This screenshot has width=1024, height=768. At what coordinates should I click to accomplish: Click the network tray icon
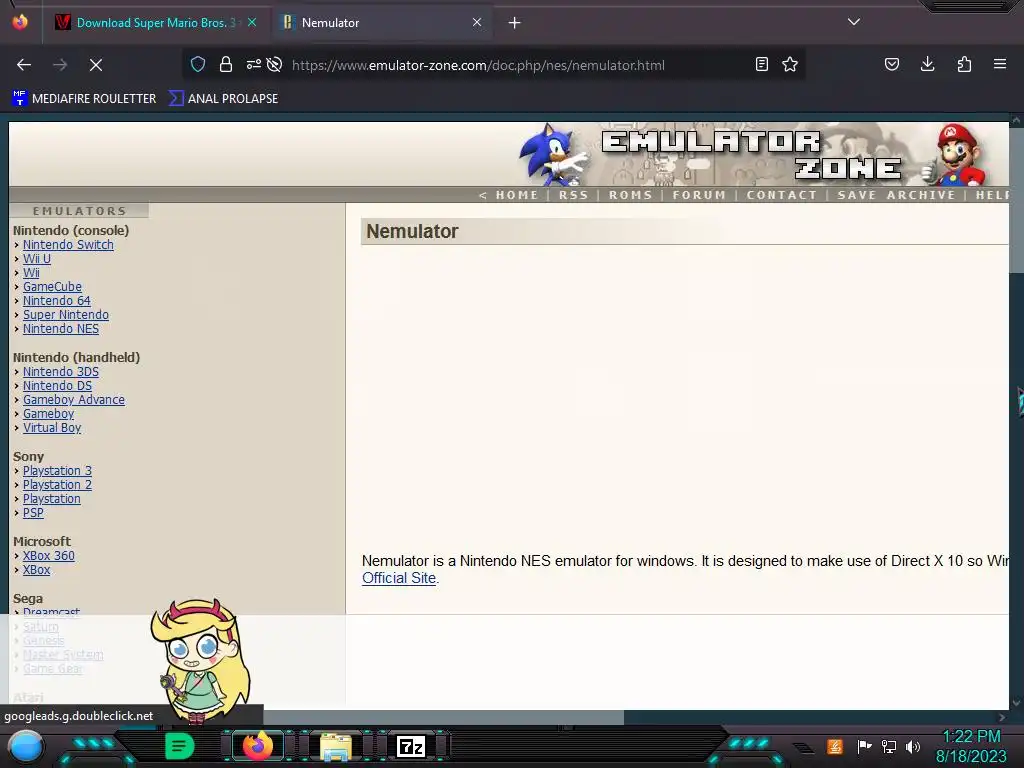(889, 746)
